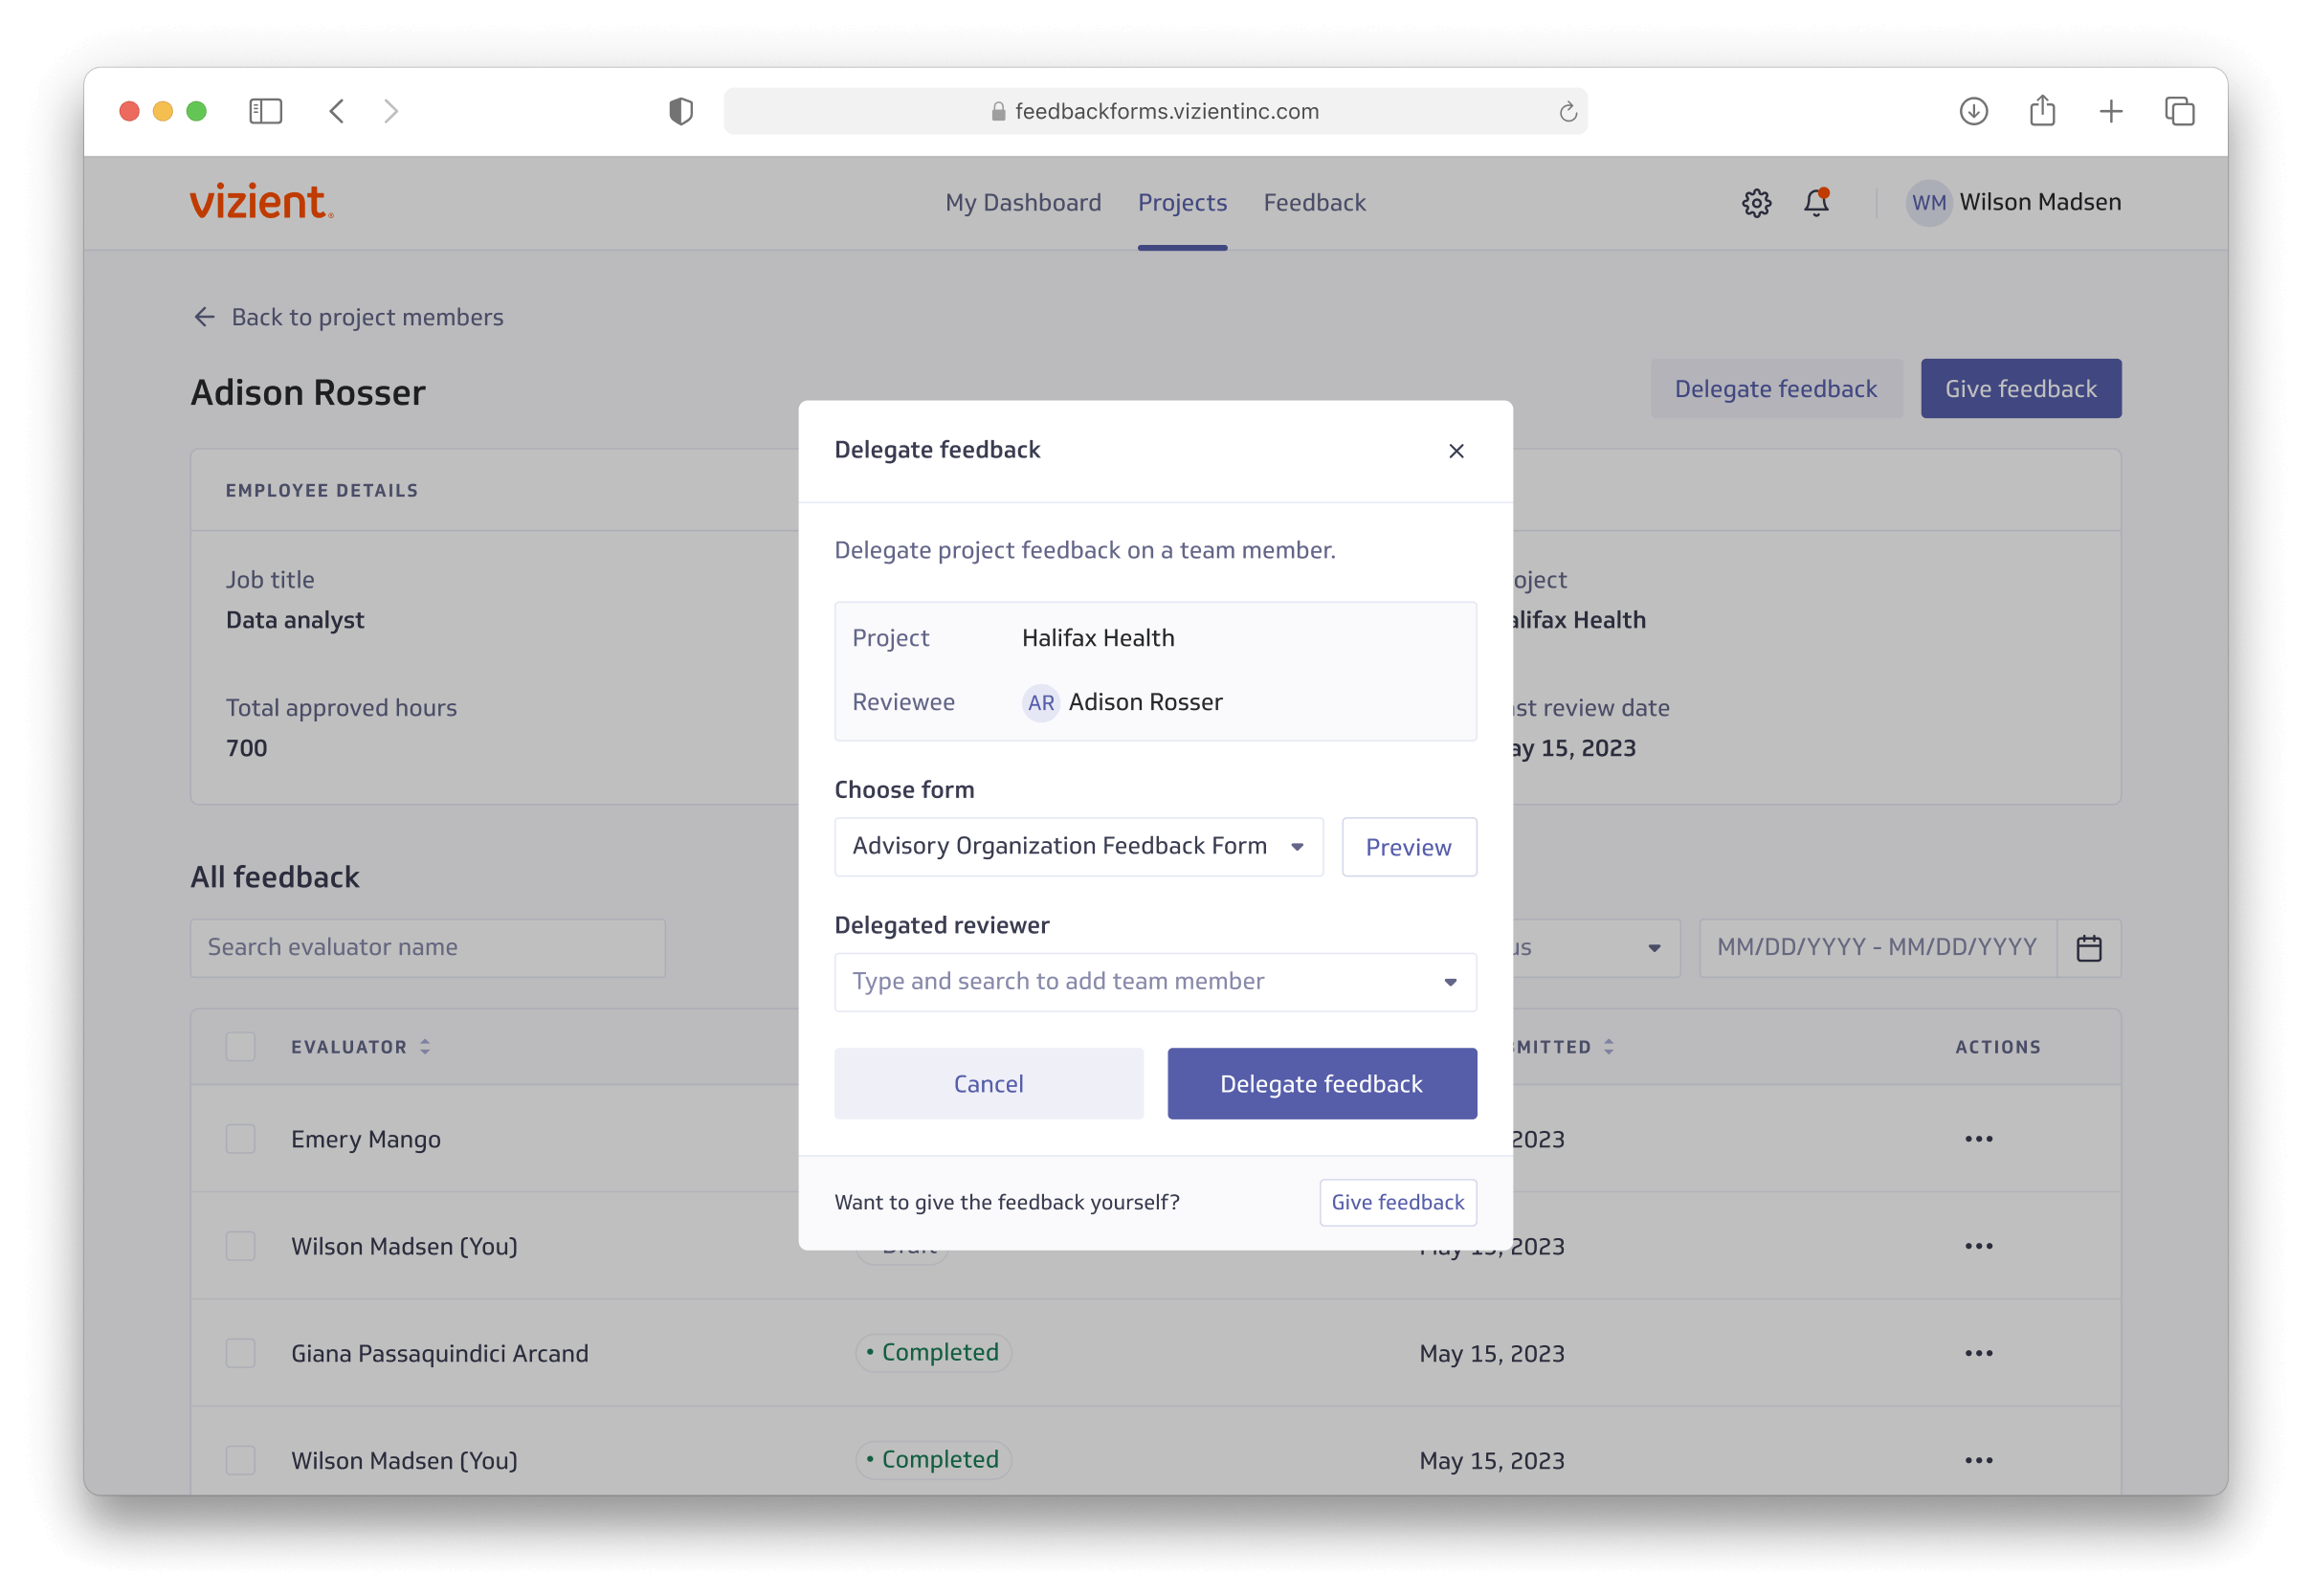Open the date range calendar picker
The image size is (2312, 1596).
tap(2088, 948)
